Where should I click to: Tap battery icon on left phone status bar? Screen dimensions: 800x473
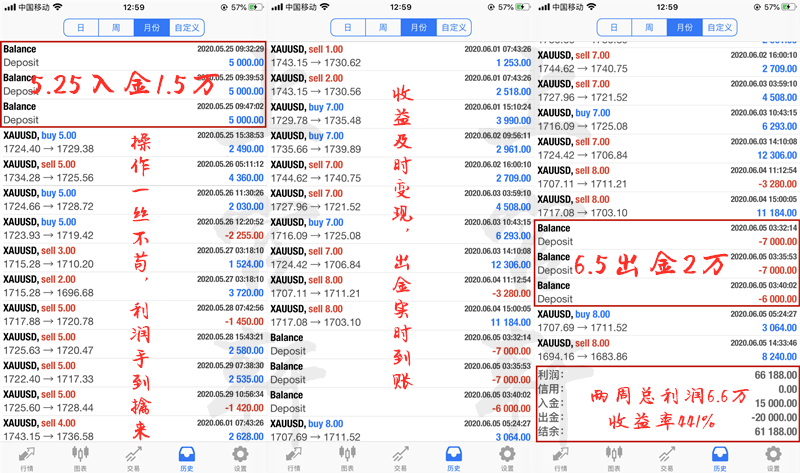256,7
